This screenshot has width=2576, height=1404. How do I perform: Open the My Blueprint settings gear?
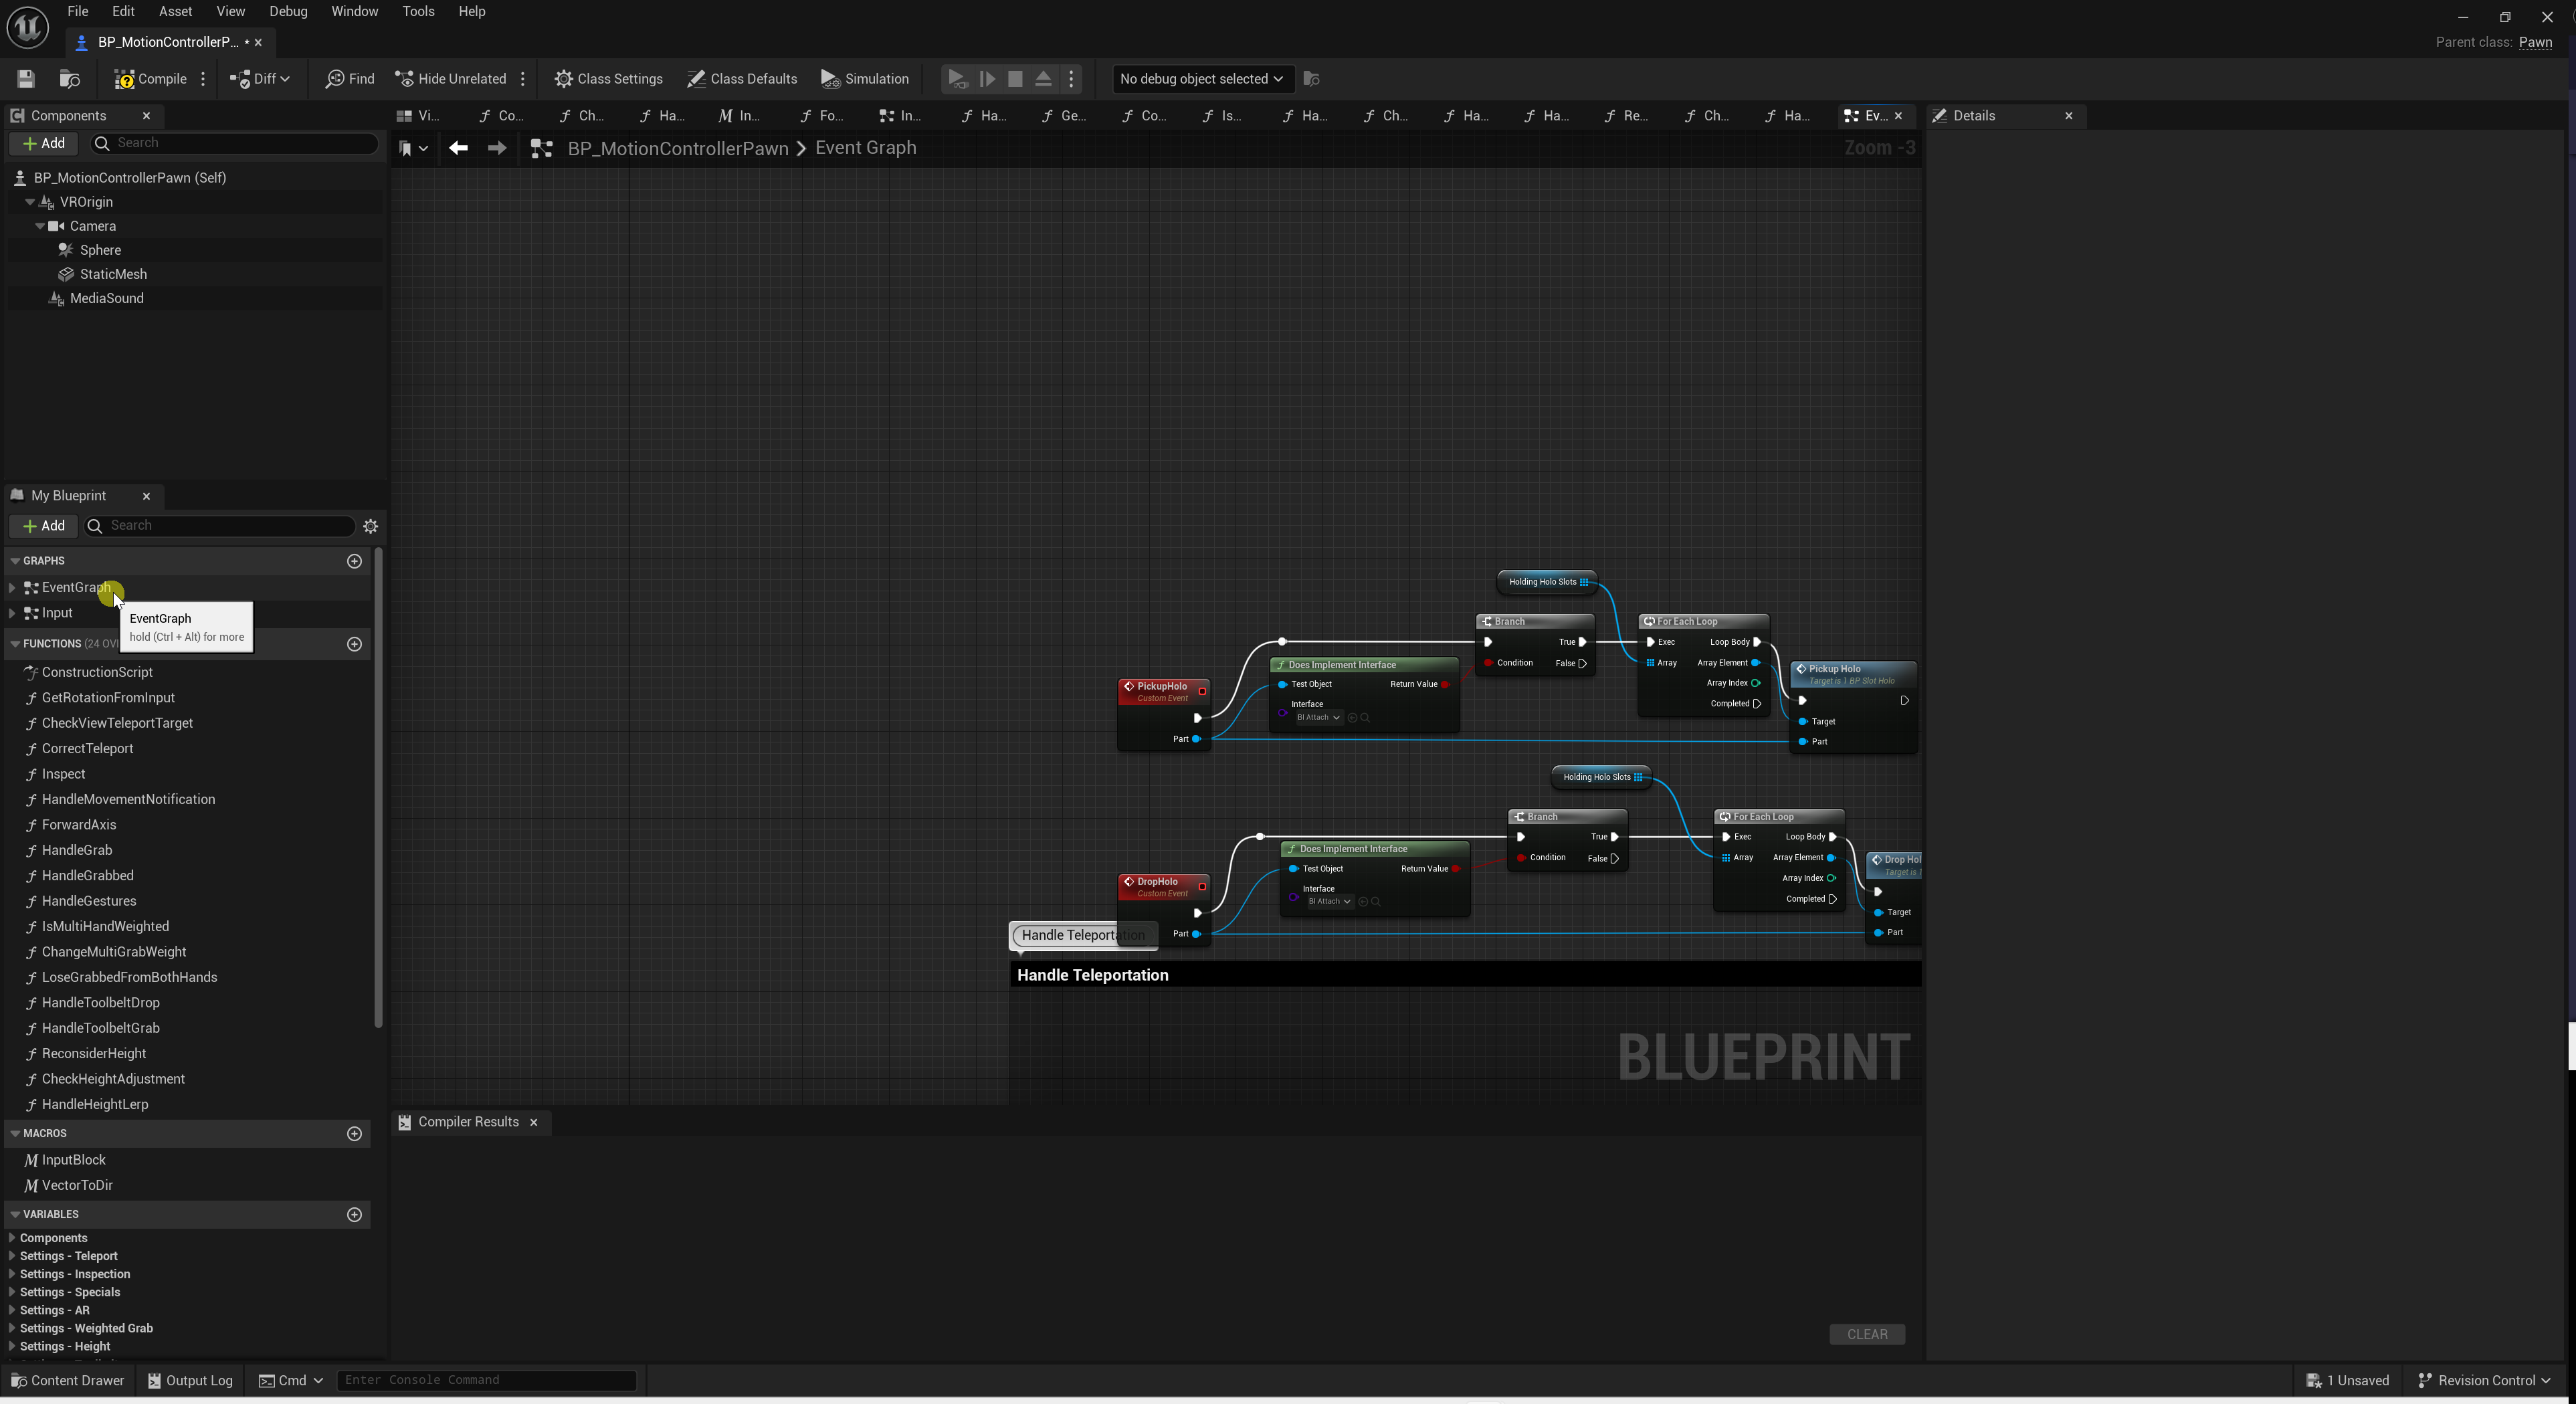[371, 526]
